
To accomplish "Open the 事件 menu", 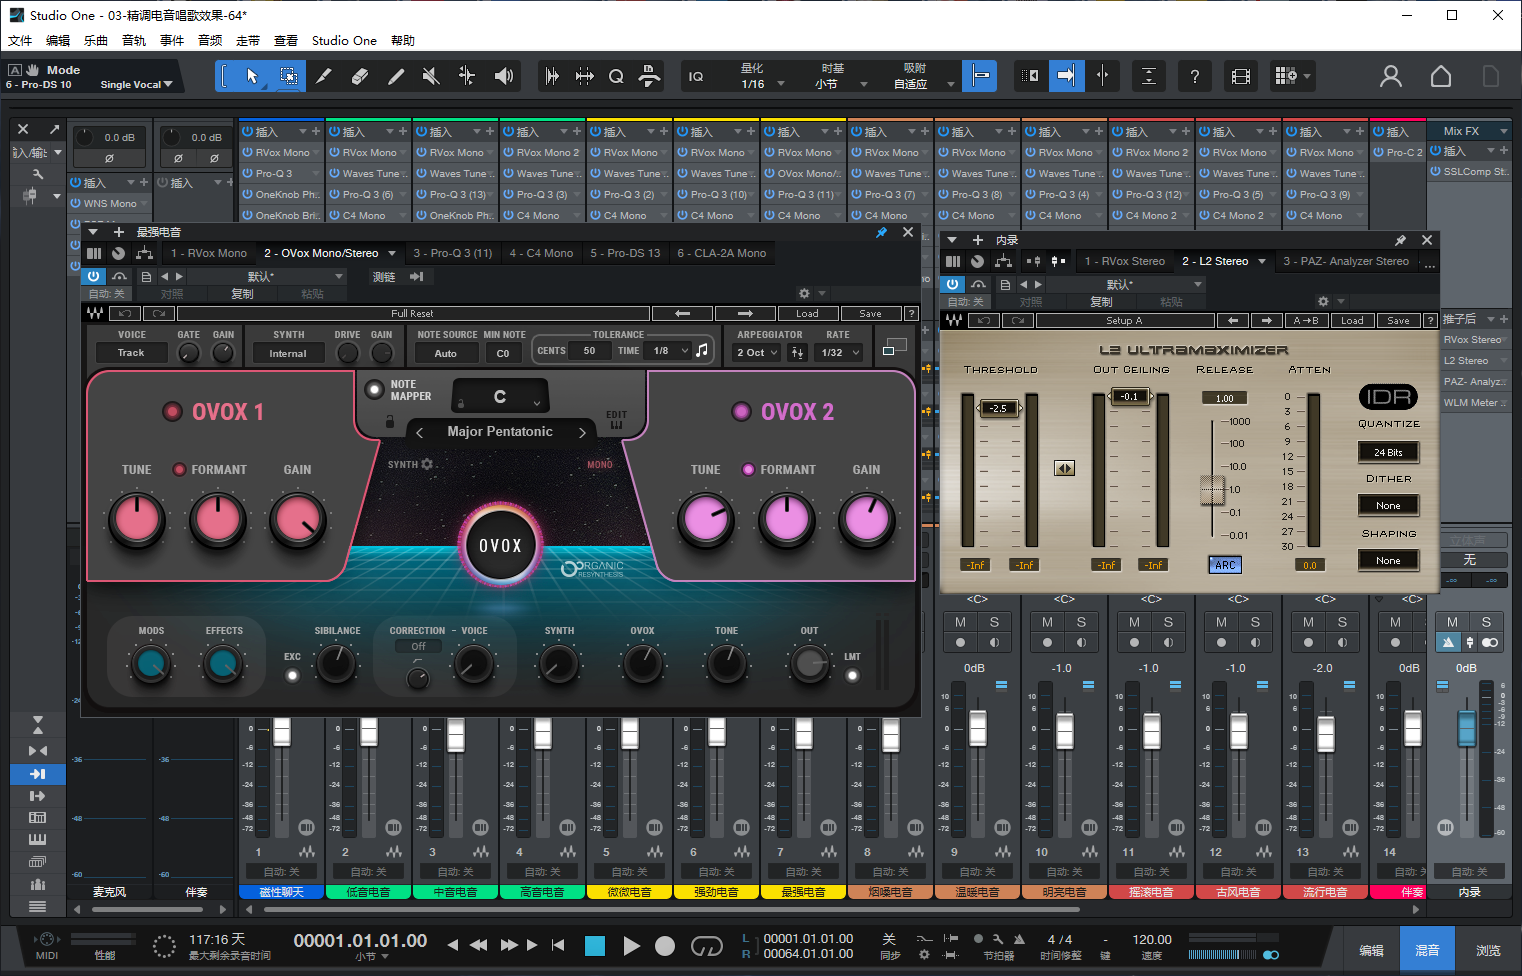I will pos(171,40).
